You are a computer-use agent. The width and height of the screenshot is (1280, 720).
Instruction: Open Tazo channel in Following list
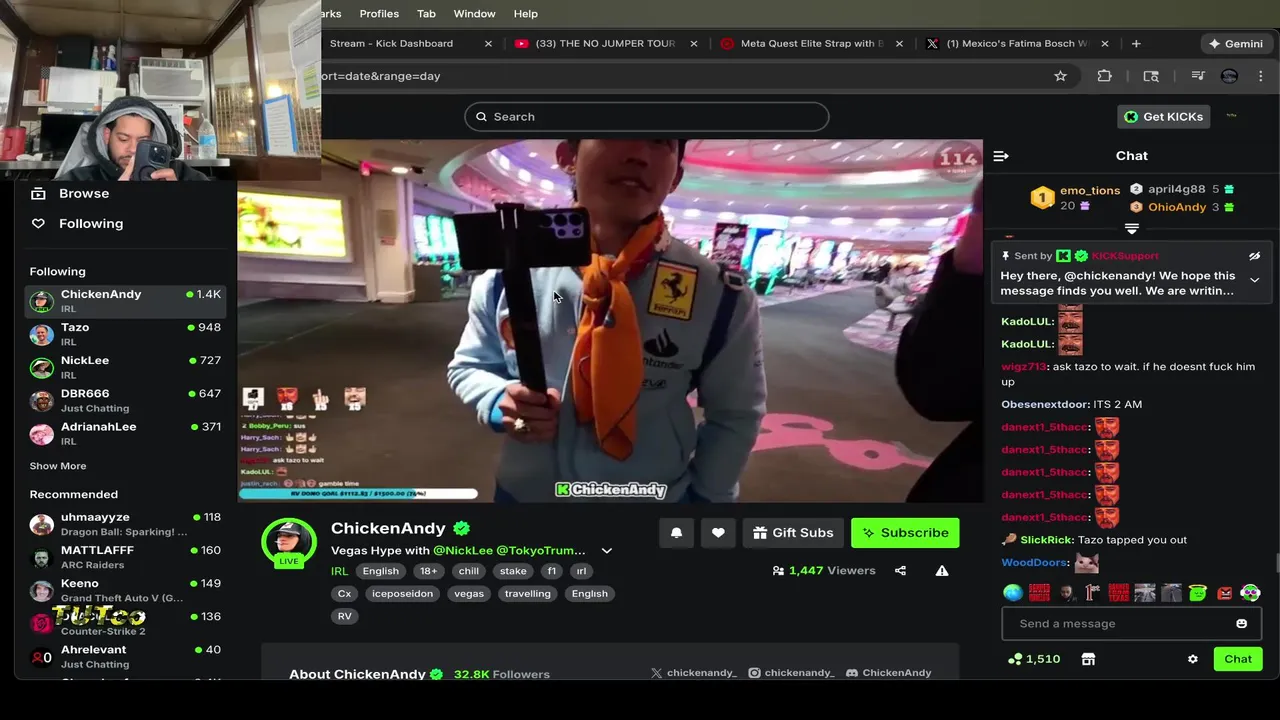(x=125, y=334)
